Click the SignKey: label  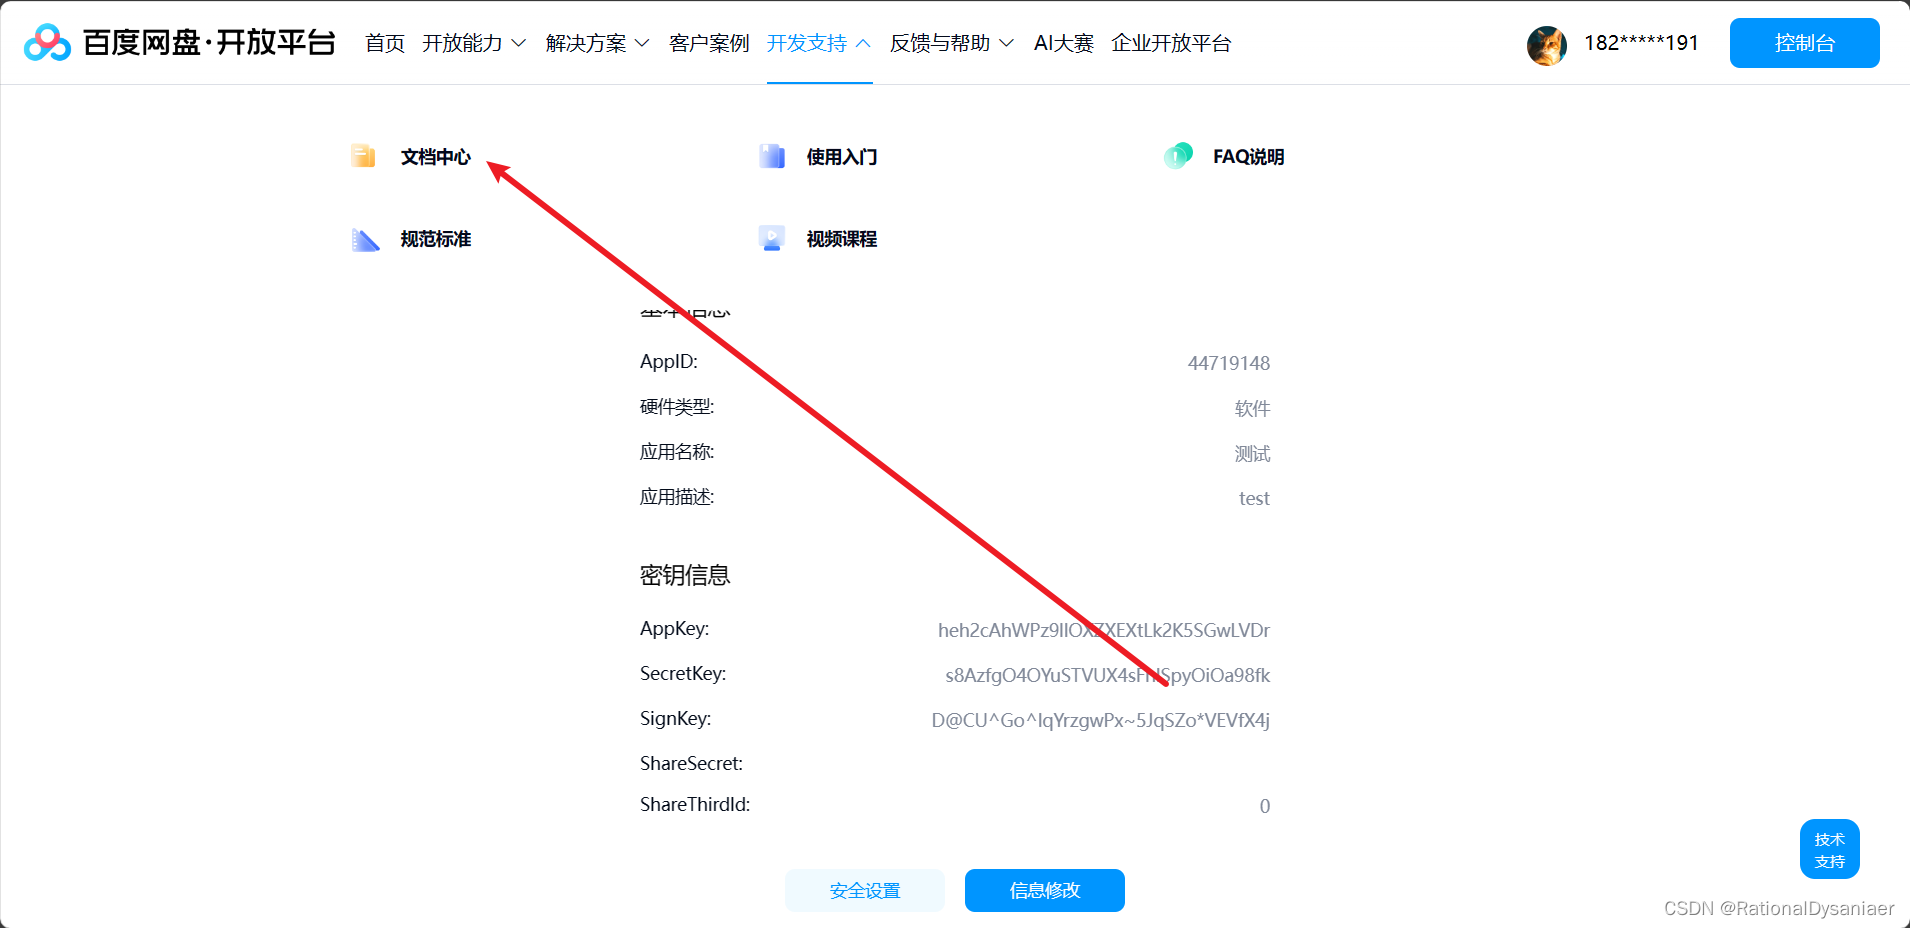tap(675, 719)
